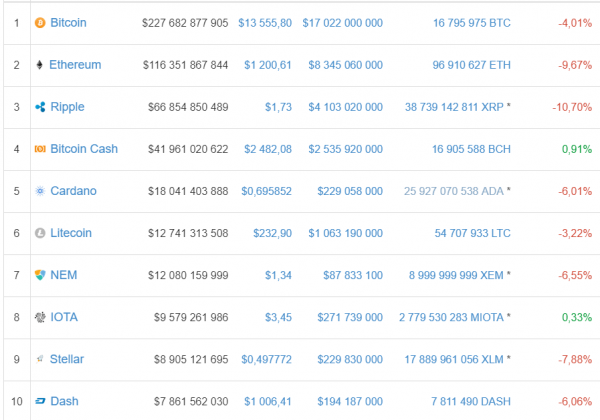Click Bitcoin Cash change 0,91%
The image size is (600, 420).
[x=577, y=149]
